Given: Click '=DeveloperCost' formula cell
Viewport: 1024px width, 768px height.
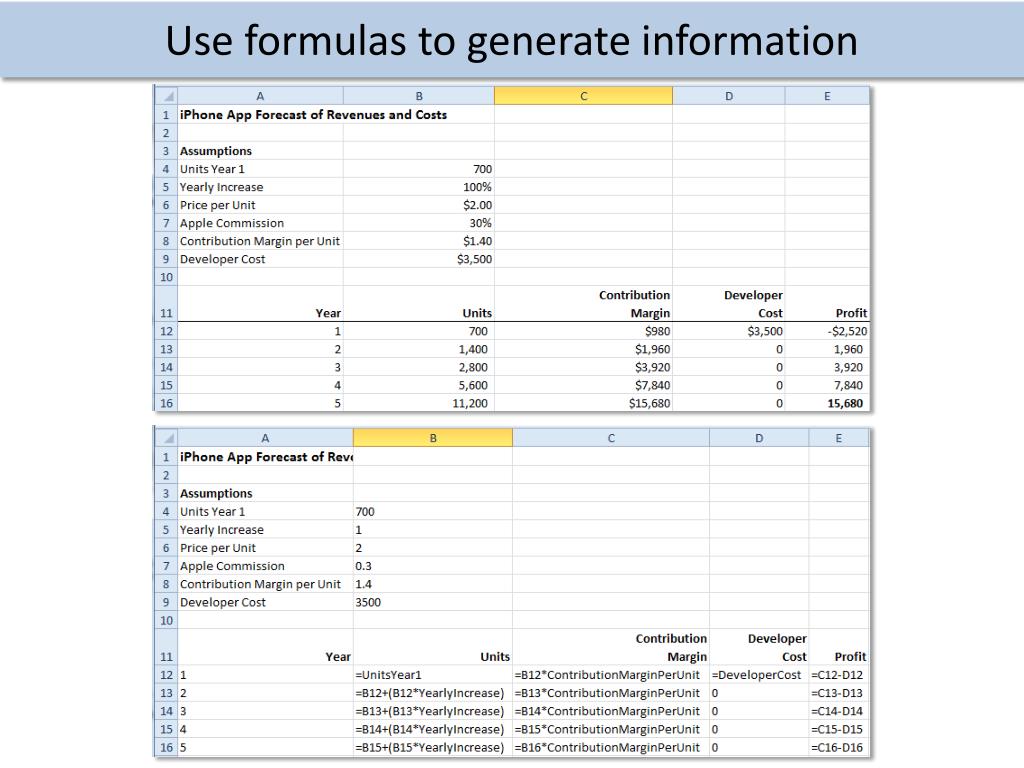Looking at the screenshot, I should pyautogui.click(x=756, y=675).
